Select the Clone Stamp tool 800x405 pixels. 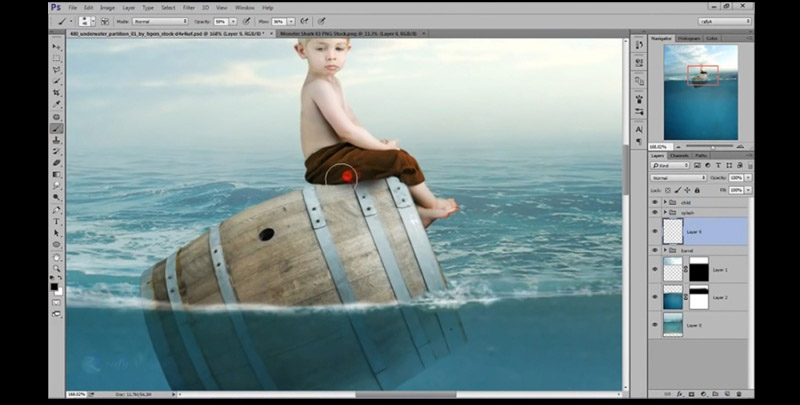pyautogui.click(x=57, y=140)
